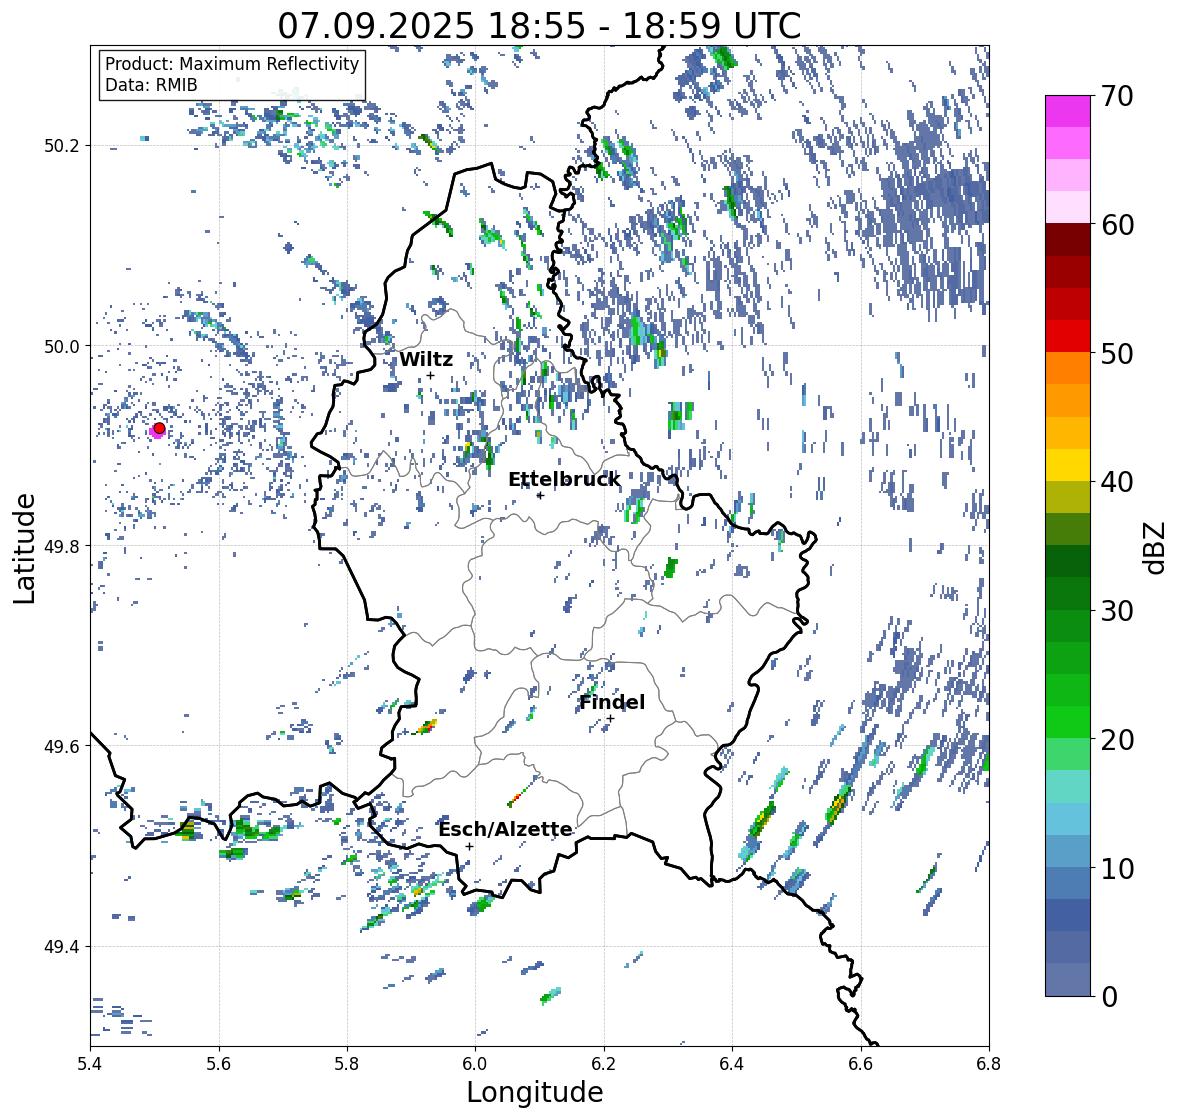
Task: Click the 6.8 longitude tick label
Action: pos(989,1063)
